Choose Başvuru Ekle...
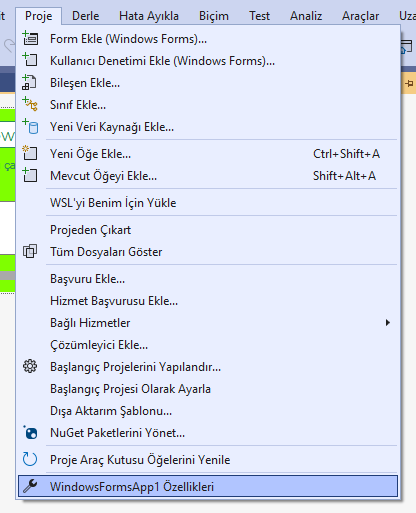The image size is (416, 513). [208, 279]
